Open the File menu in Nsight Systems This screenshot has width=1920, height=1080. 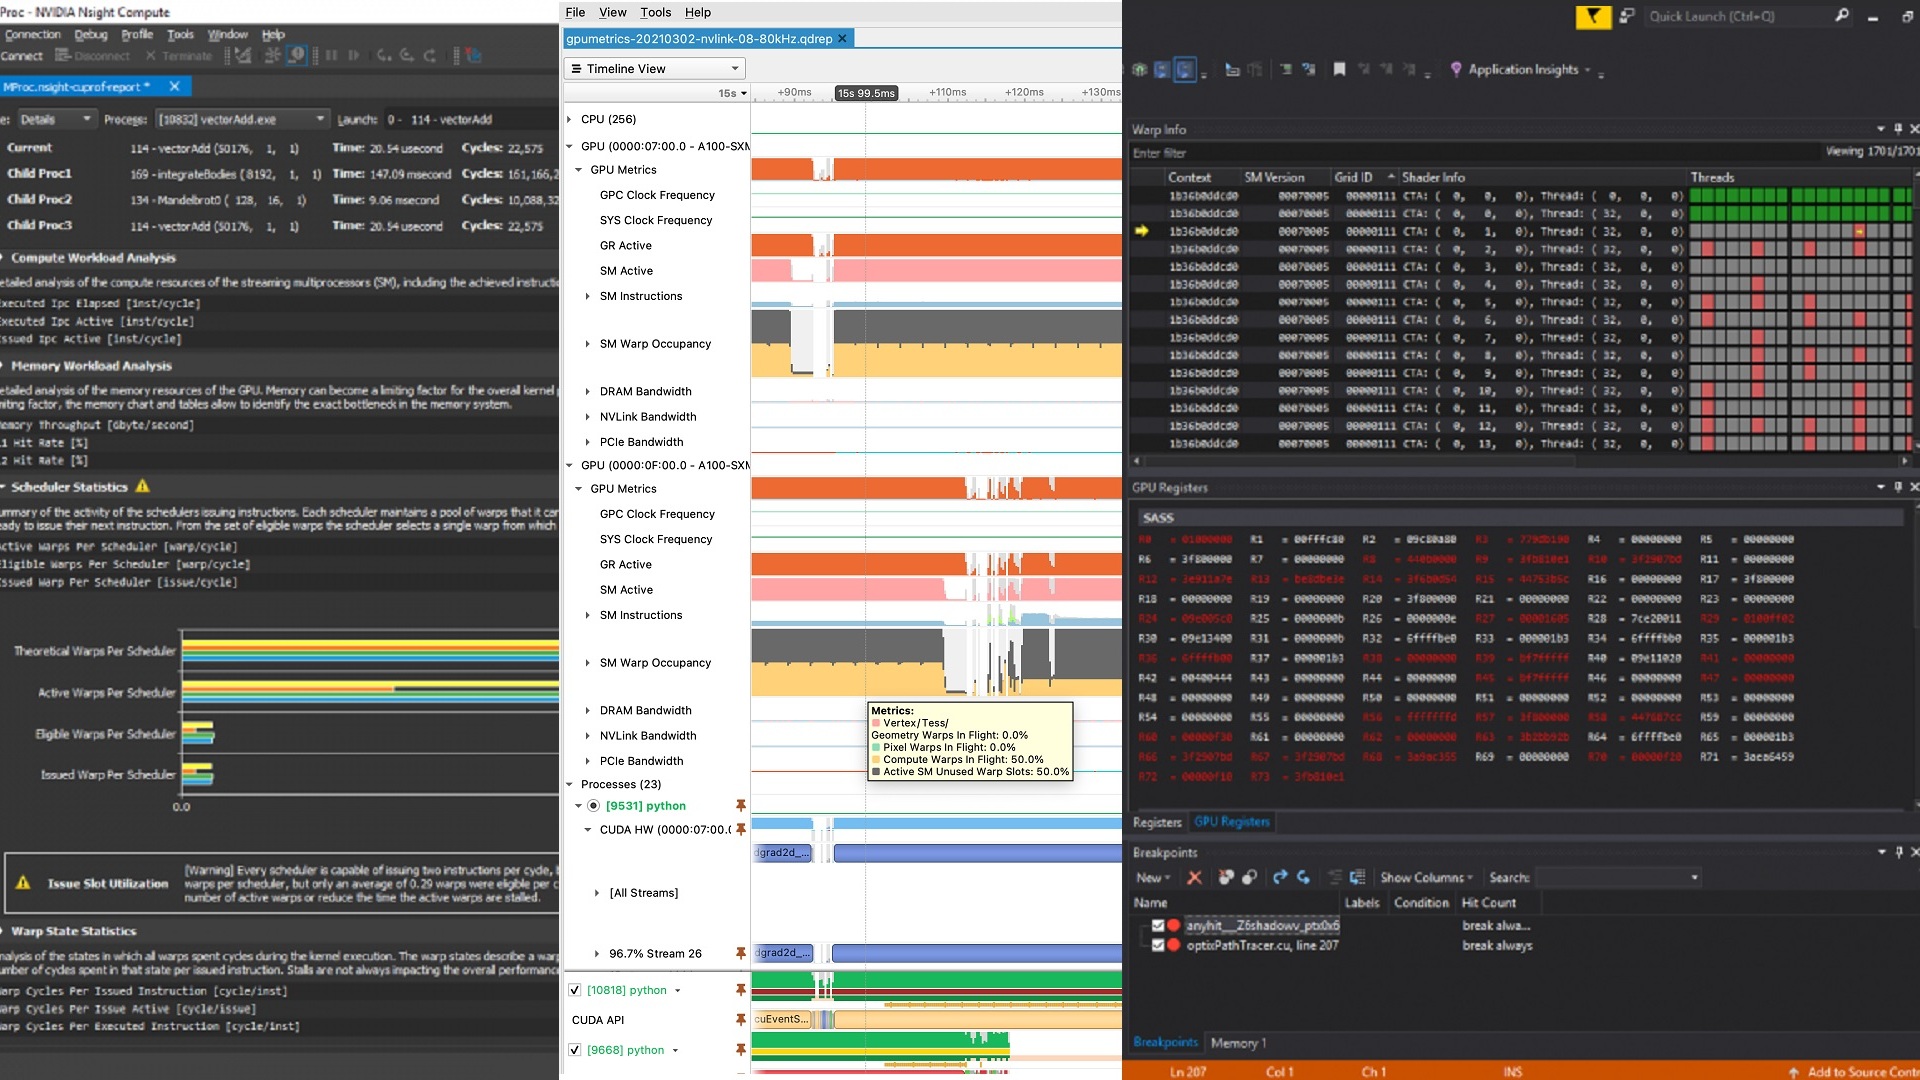tap(575, 12)
